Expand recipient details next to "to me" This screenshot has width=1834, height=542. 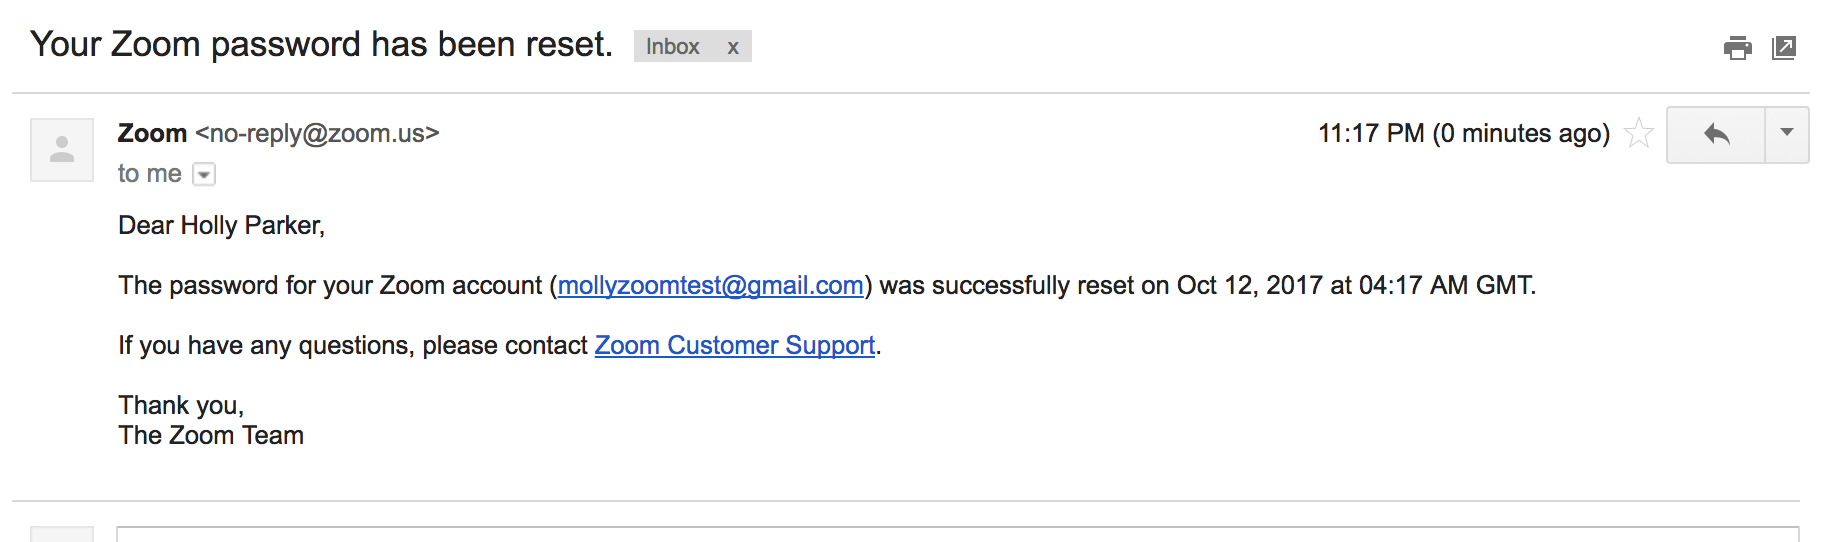point(204,175)
